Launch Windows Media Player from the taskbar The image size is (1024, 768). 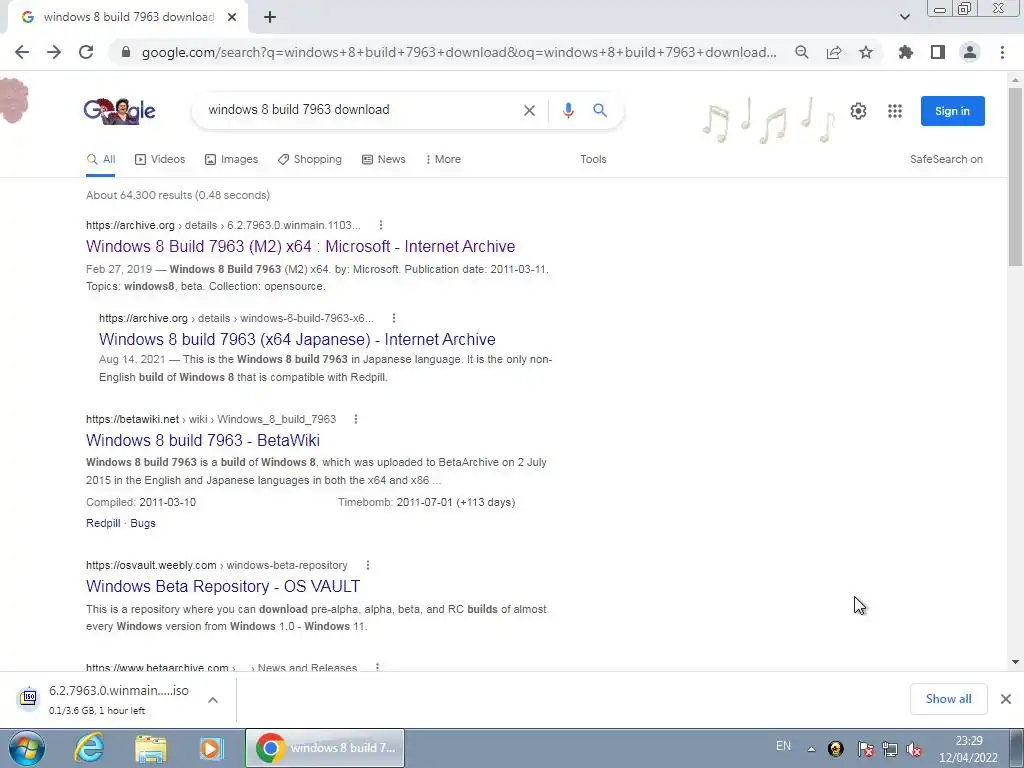point(212,748)
